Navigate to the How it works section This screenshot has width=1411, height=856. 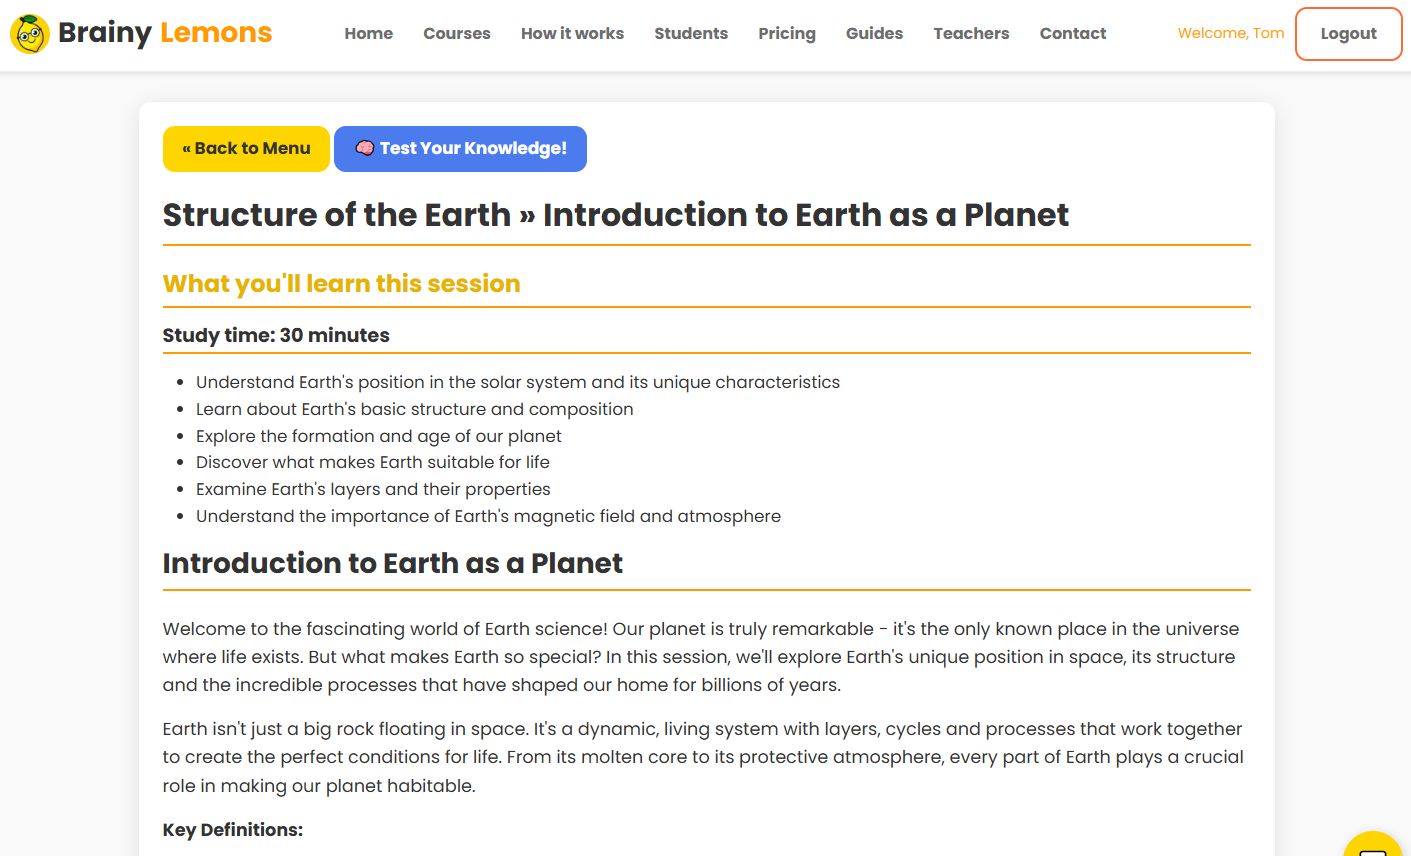click(x=571, y=33)
